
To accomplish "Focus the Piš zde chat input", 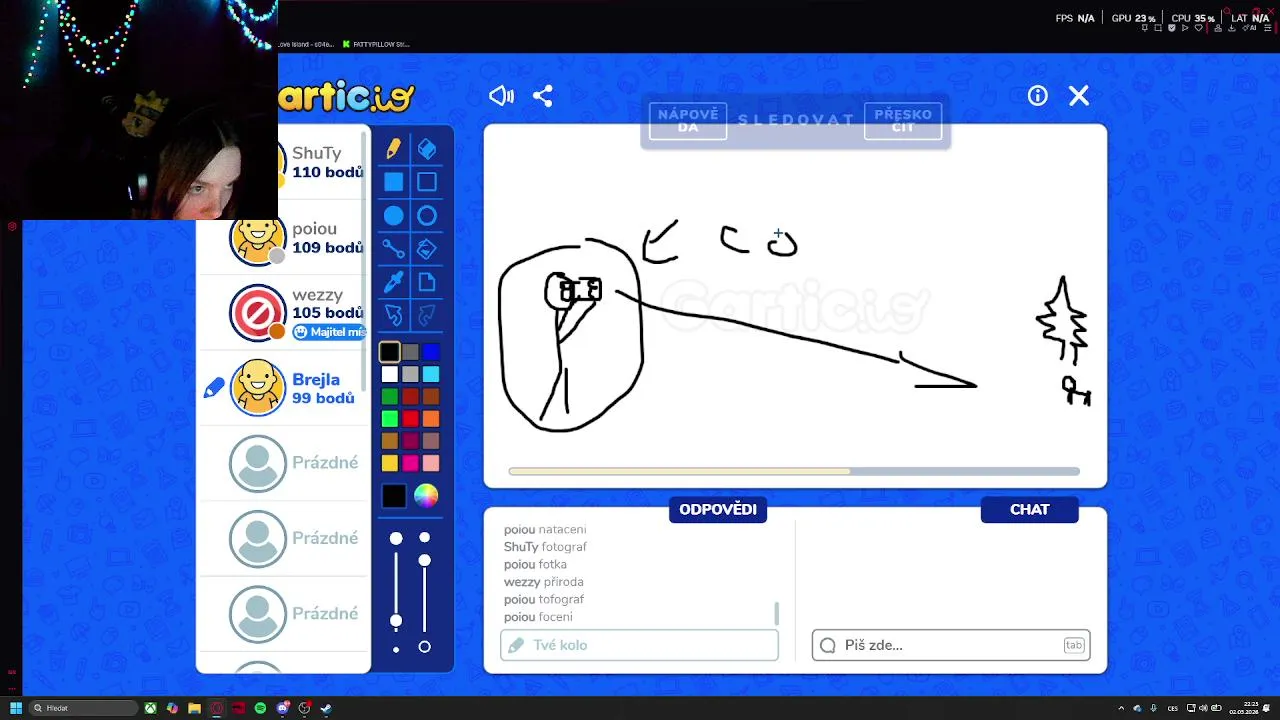I will tap(951, 645).
